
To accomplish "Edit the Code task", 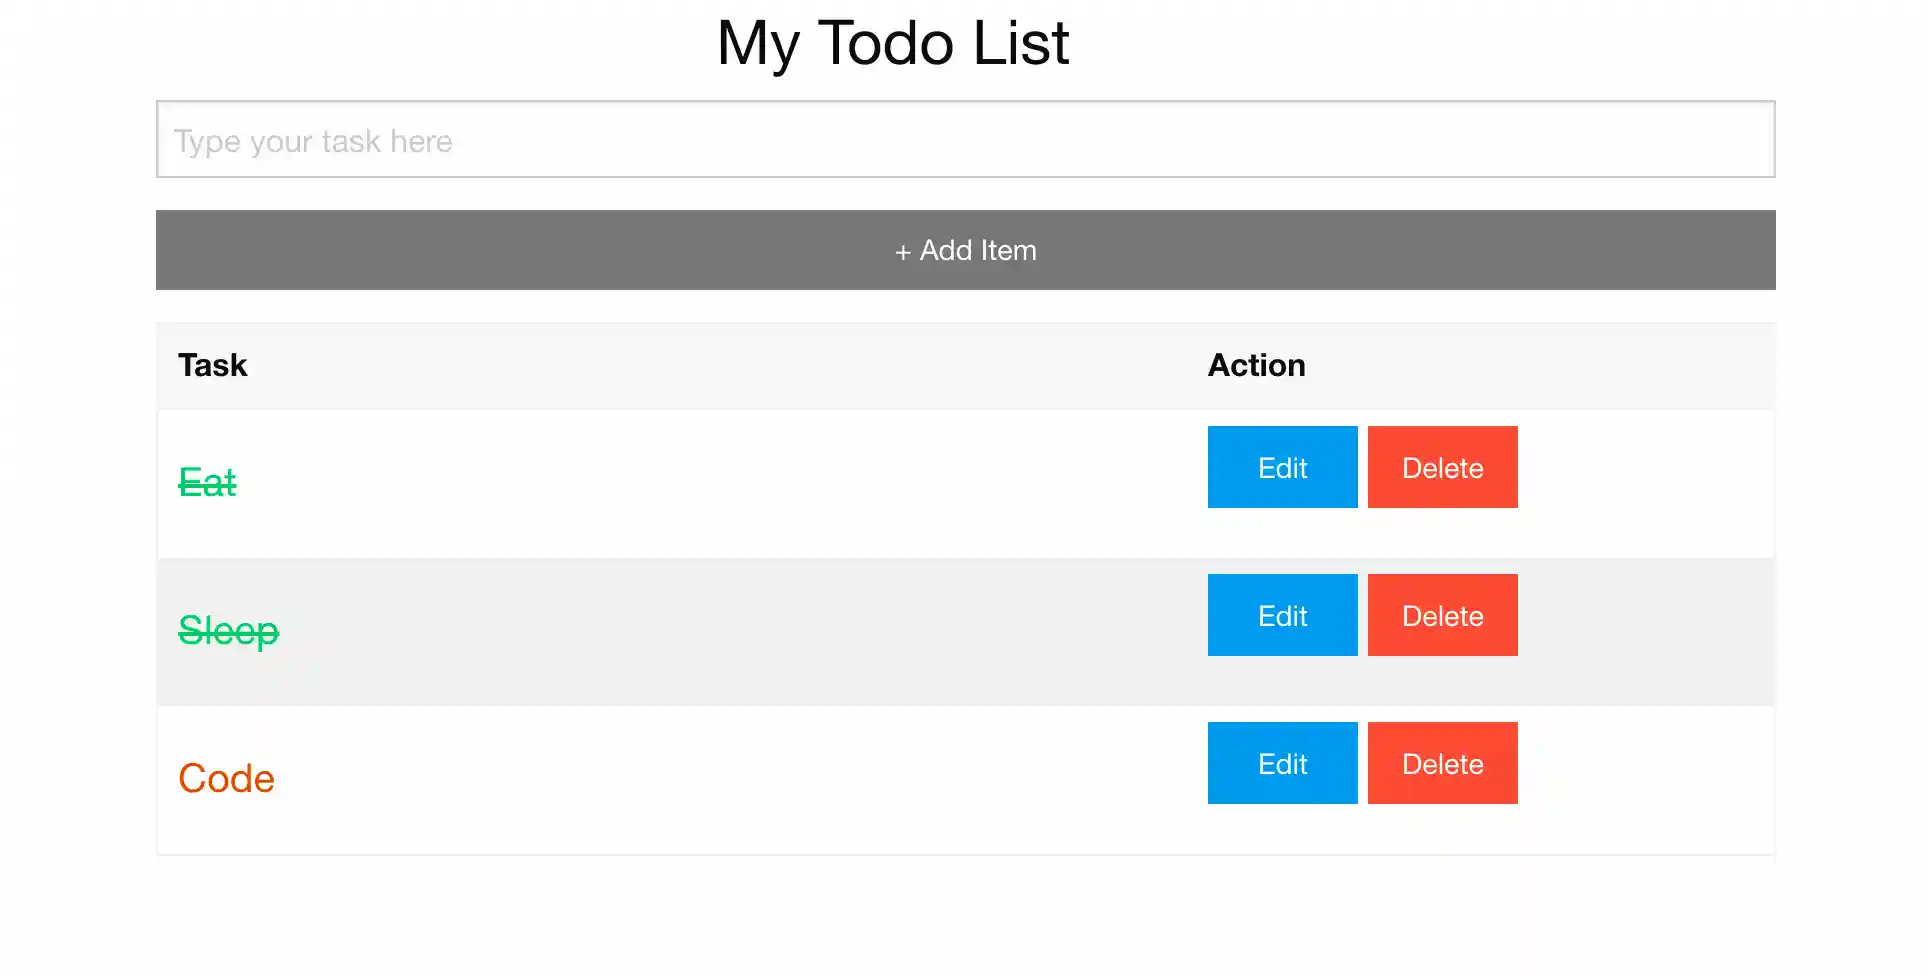I will click(x=1282, y=764).
